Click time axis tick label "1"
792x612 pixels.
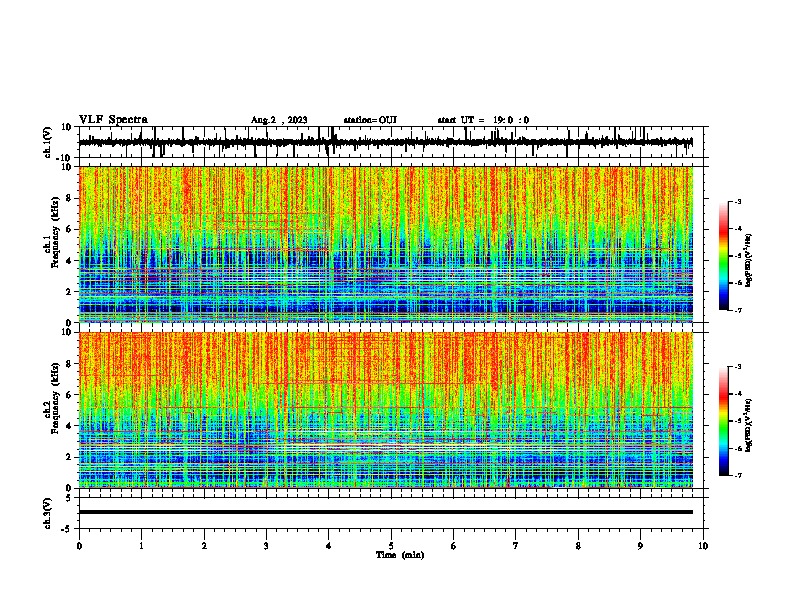pyautogui.click(x=141, y=546)
